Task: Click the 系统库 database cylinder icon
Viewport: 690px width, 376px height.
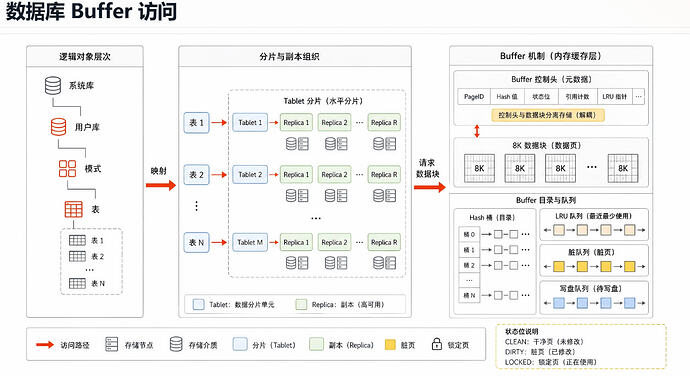Action: [53, 86]
